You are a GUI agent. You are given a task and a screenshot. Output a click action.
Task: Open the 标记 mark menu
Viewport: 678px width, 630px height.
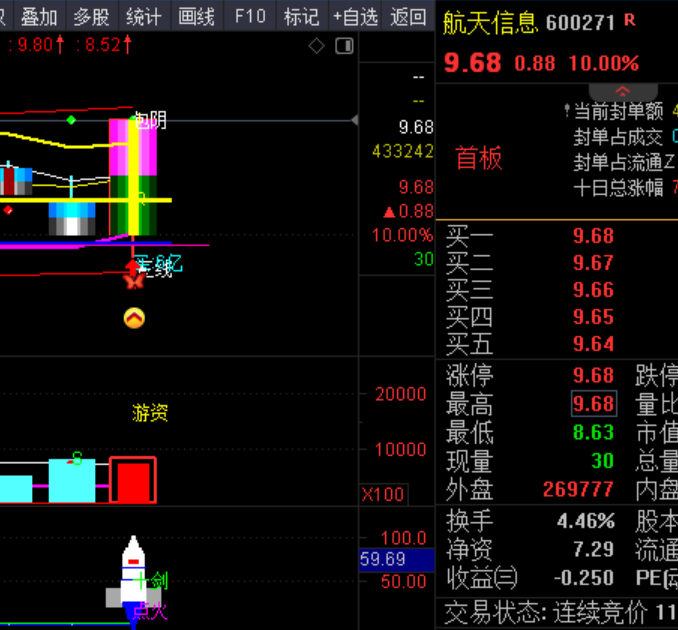302,17
